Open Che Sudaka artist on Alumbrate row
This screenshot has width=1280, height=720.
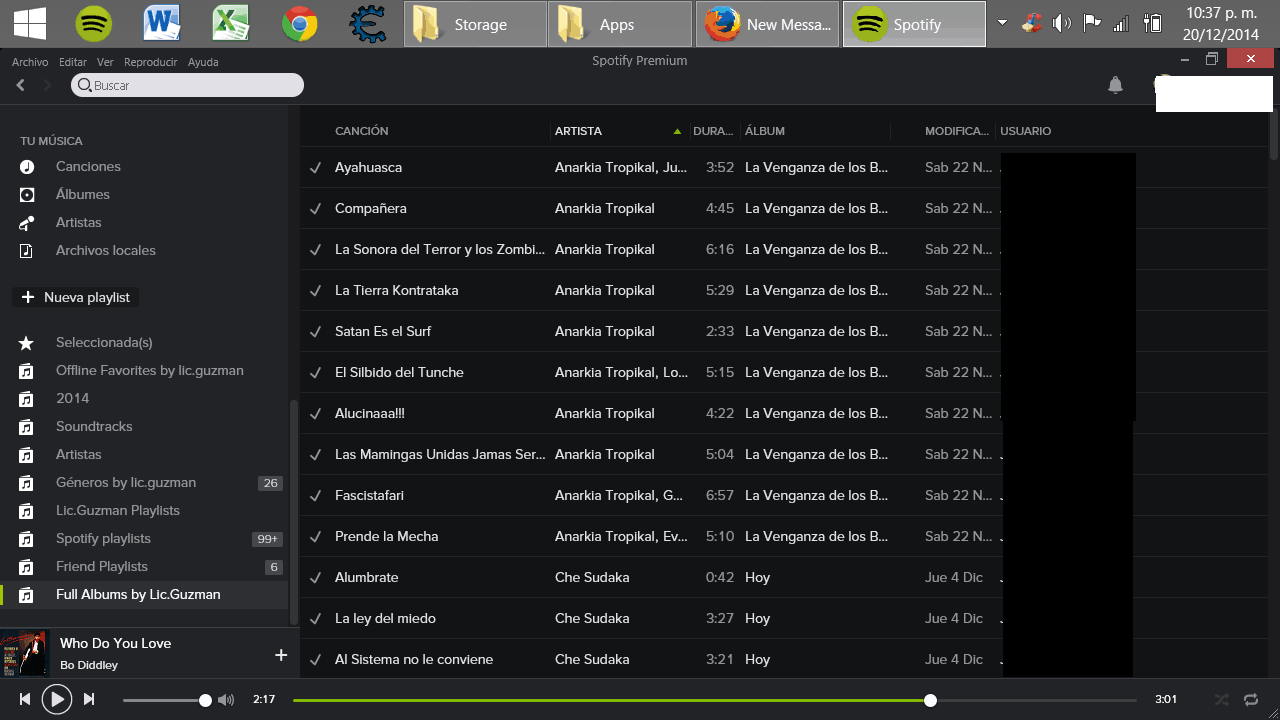592,577
